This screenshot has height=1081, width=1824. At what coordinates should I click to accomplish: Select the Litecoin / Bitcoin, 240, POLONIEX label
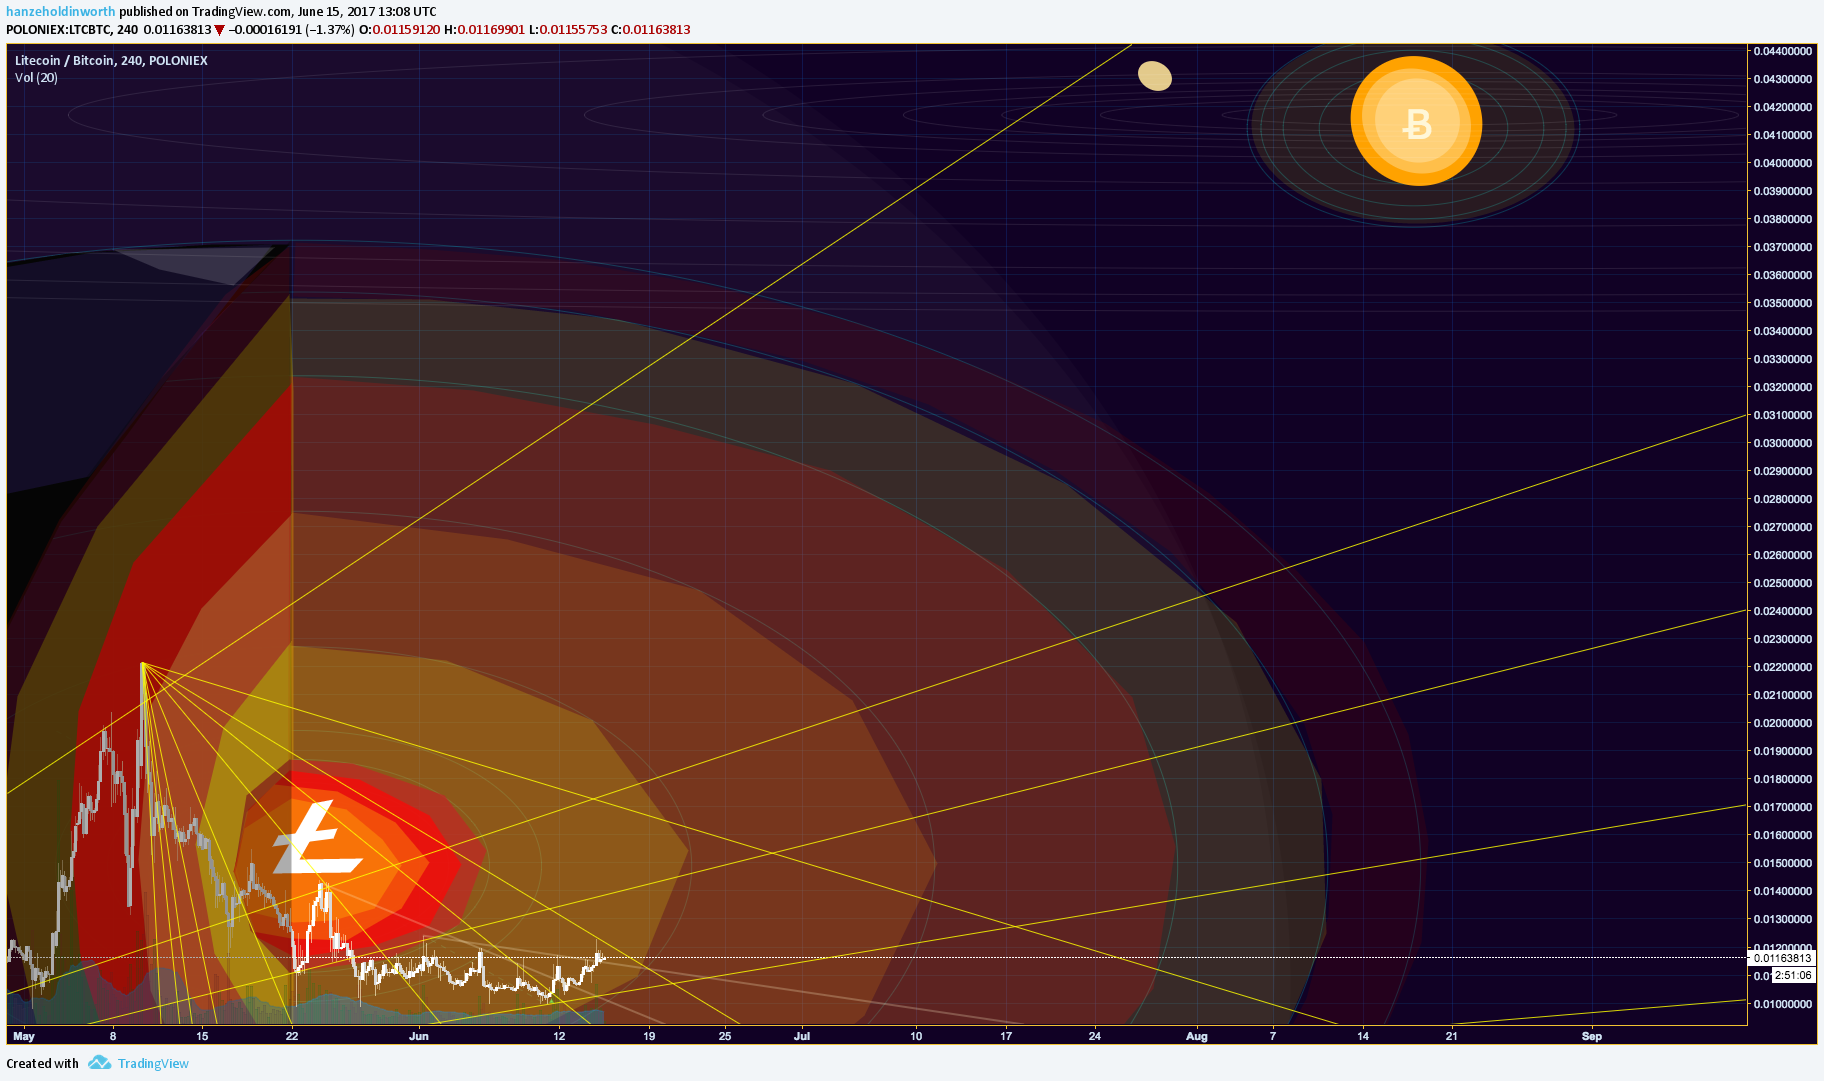click(x=111, y=60)
